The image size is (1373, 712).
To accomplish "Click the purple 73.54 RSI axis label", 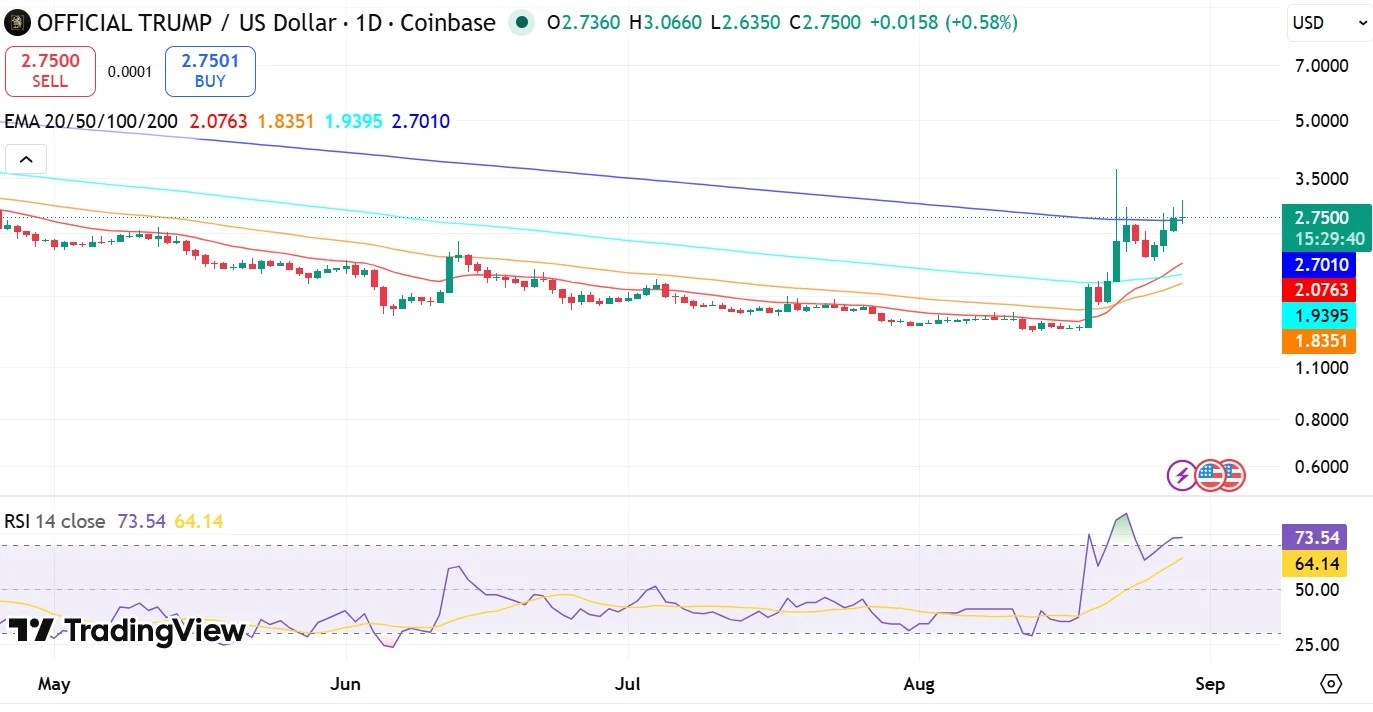I will pos(1315,538).
